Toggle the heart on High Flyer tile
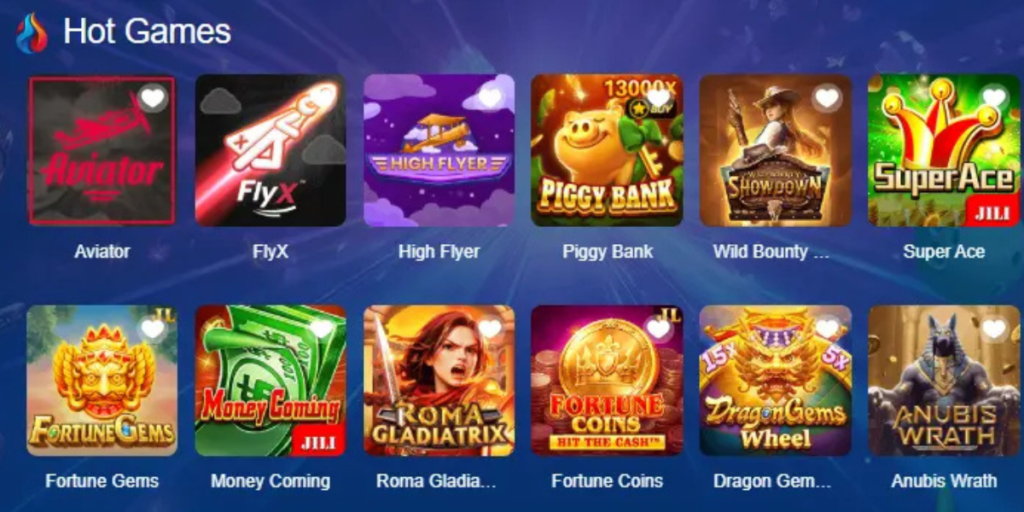Screen dimensions: 1024x512 click(x=490, y=98)
